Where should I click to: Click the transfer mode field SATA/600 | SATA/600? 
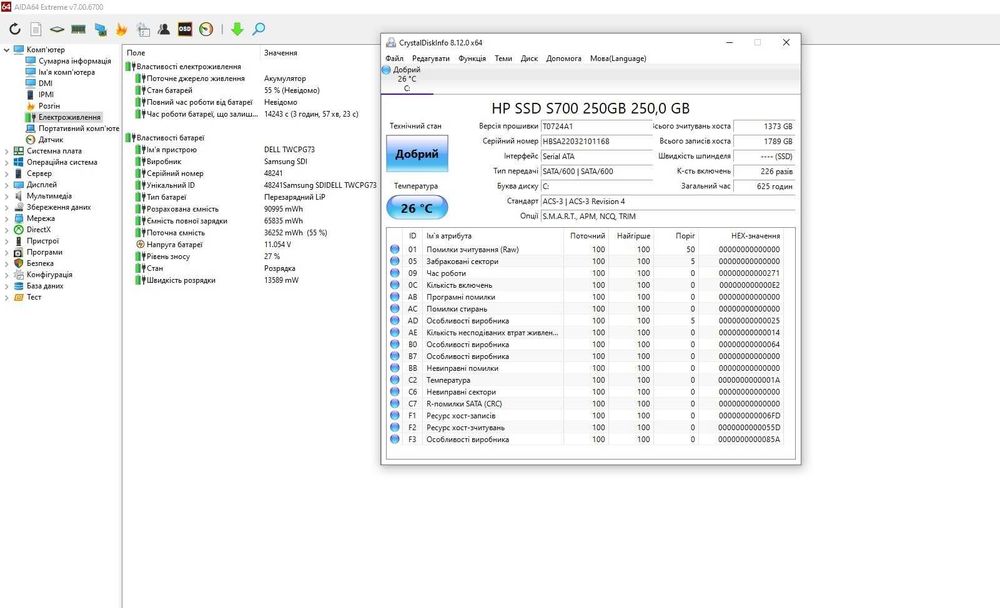596,171
